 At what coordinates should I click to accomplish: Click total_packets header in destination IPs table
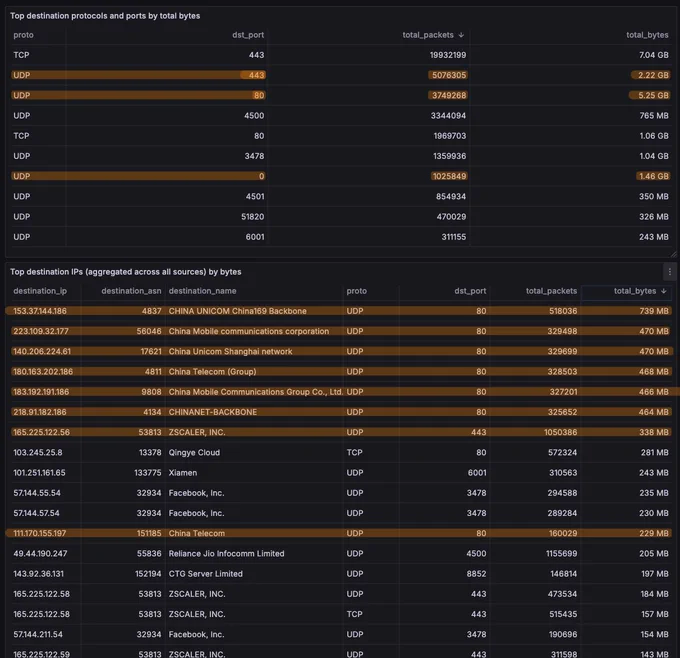(551, 291)
